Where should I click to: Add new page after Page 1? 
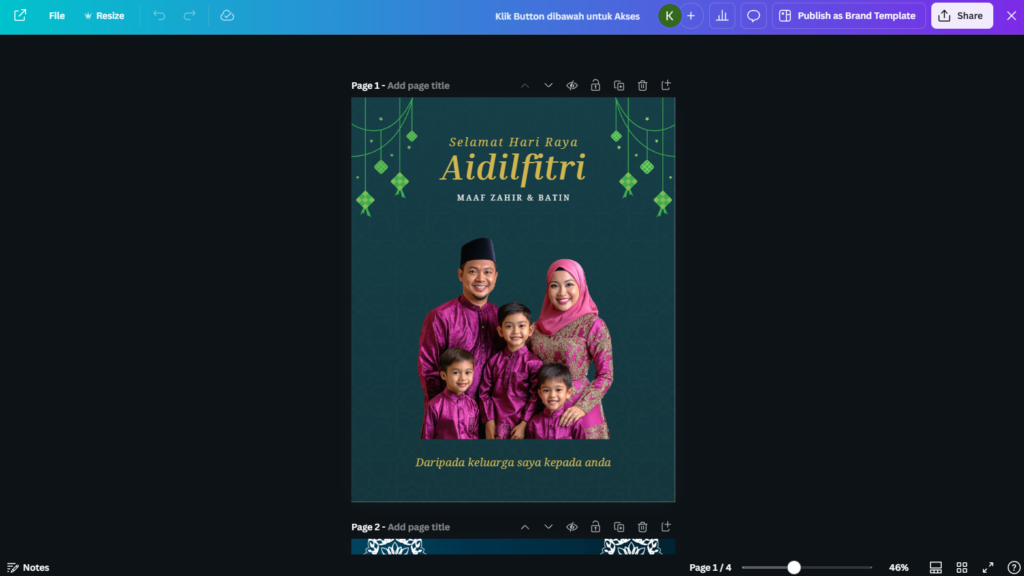click(667, 86)
